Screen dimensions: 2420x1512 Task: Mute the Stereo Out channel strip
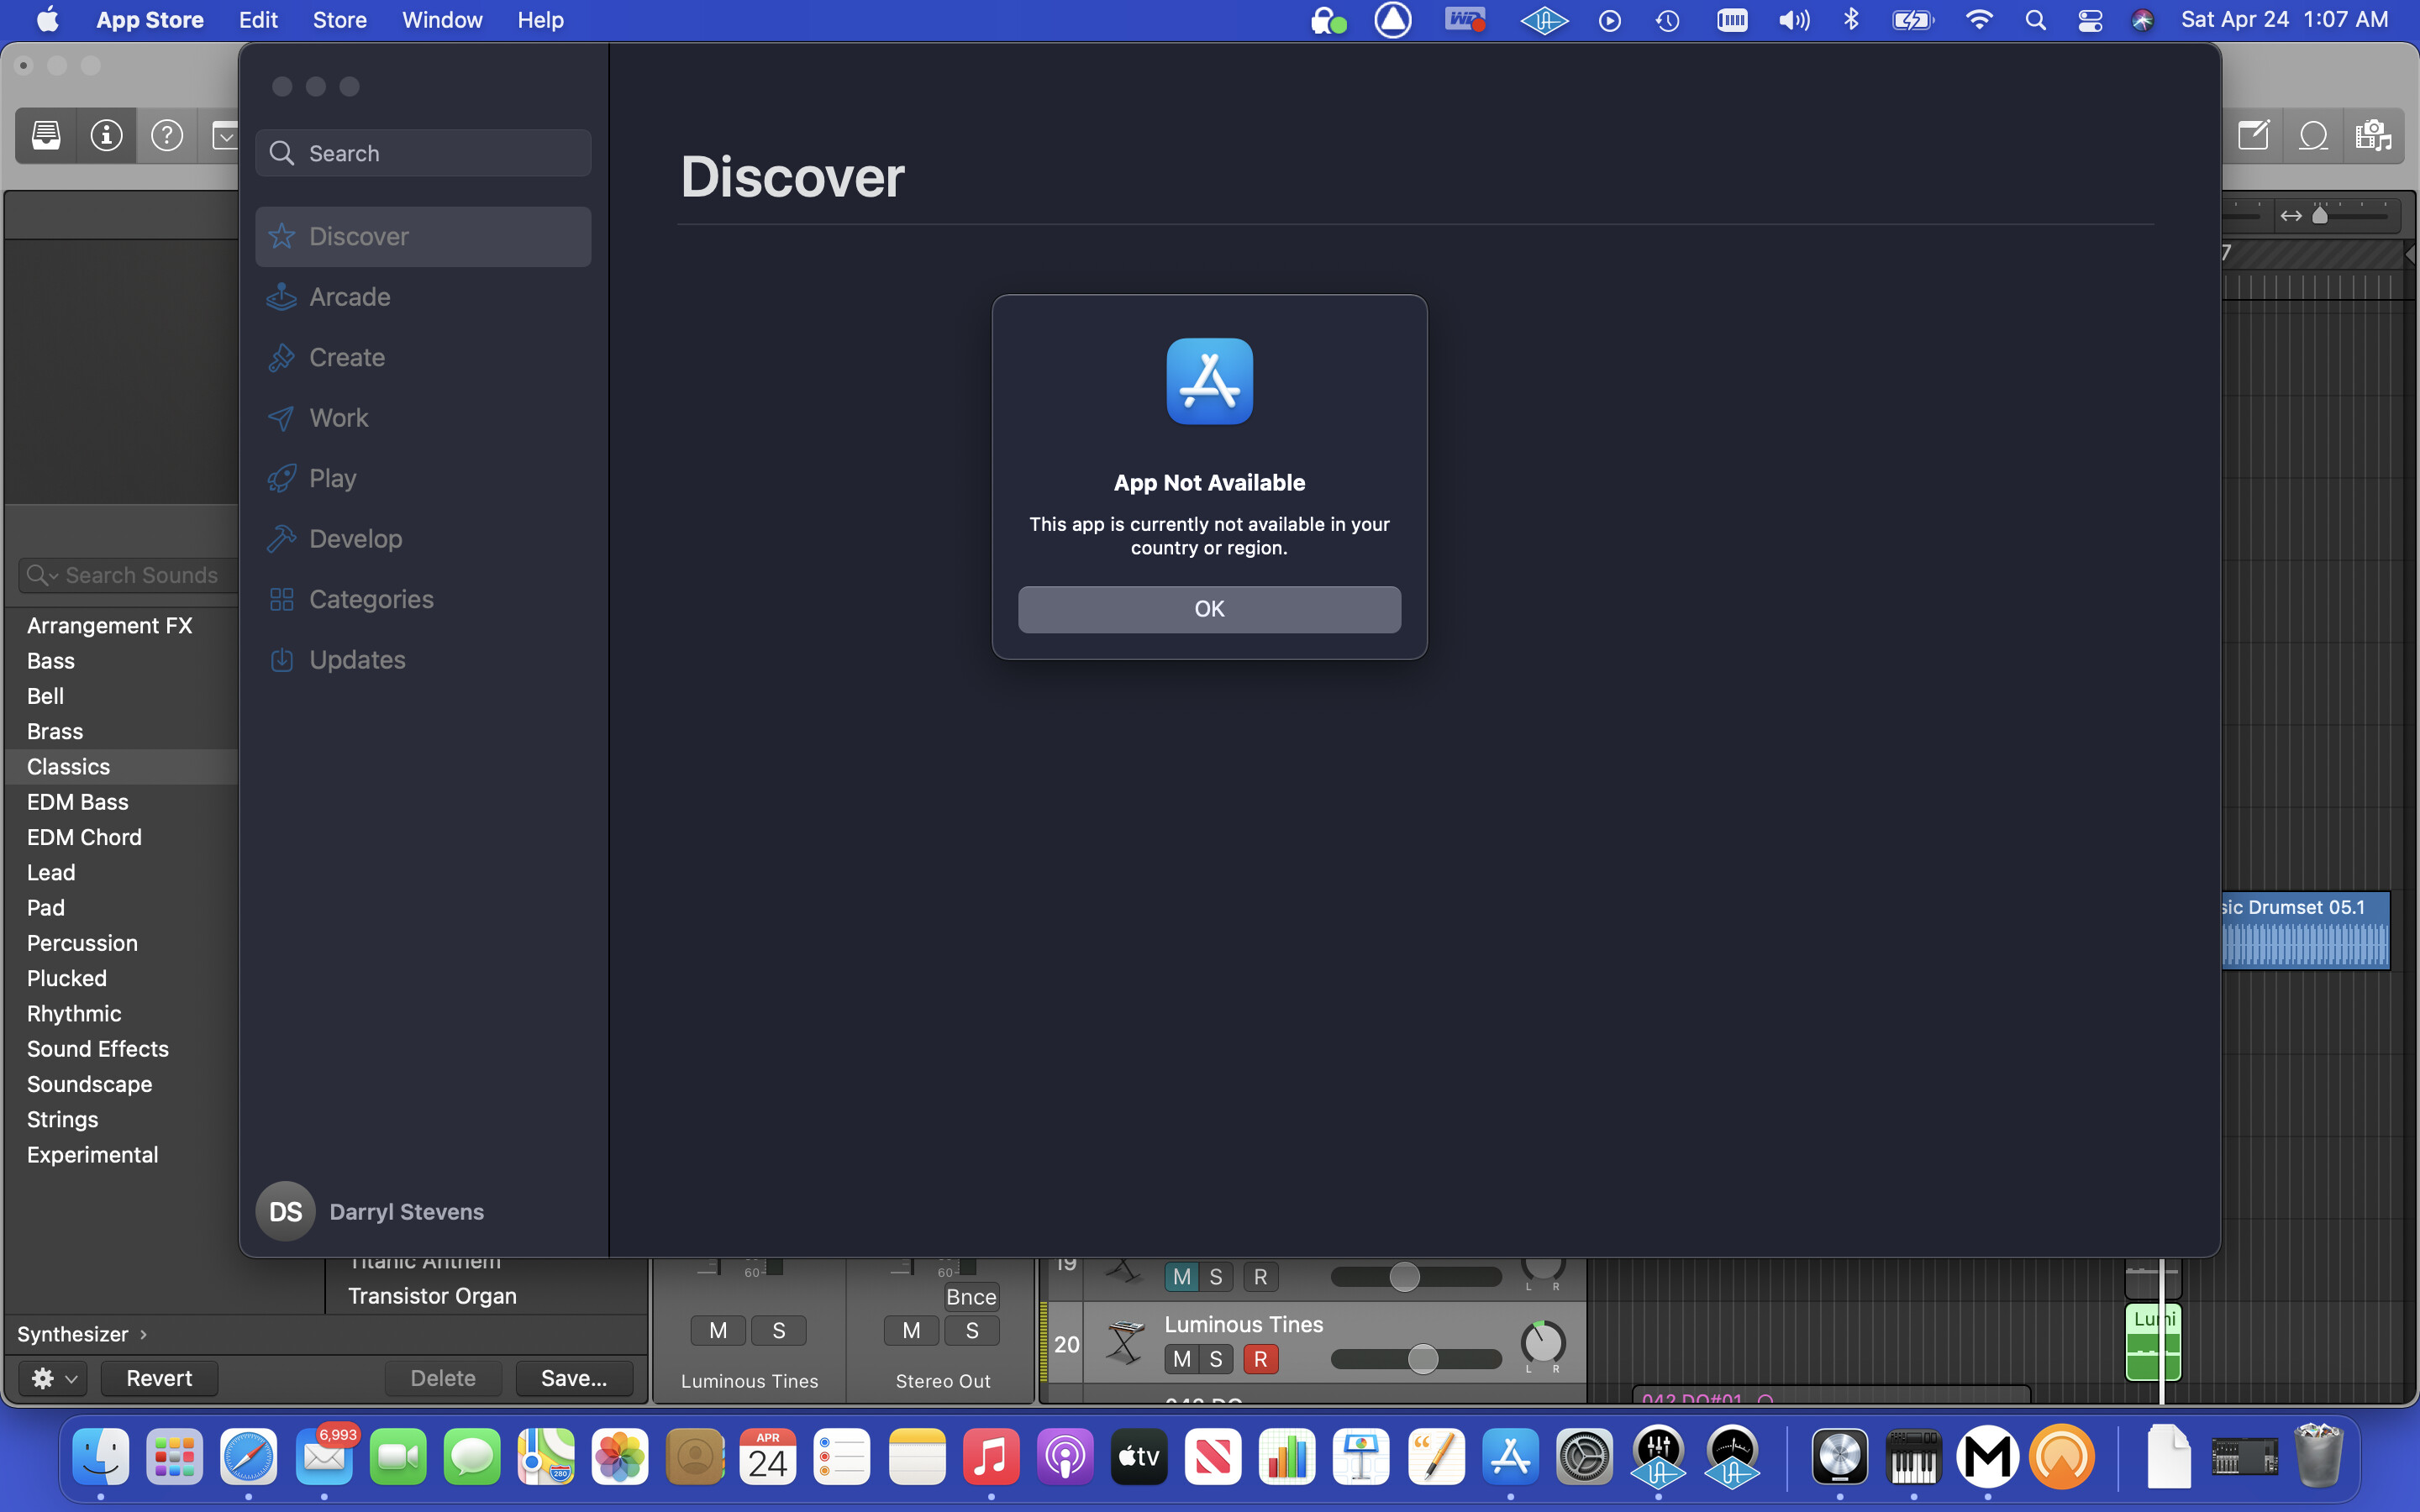(x=911, y=1331)
